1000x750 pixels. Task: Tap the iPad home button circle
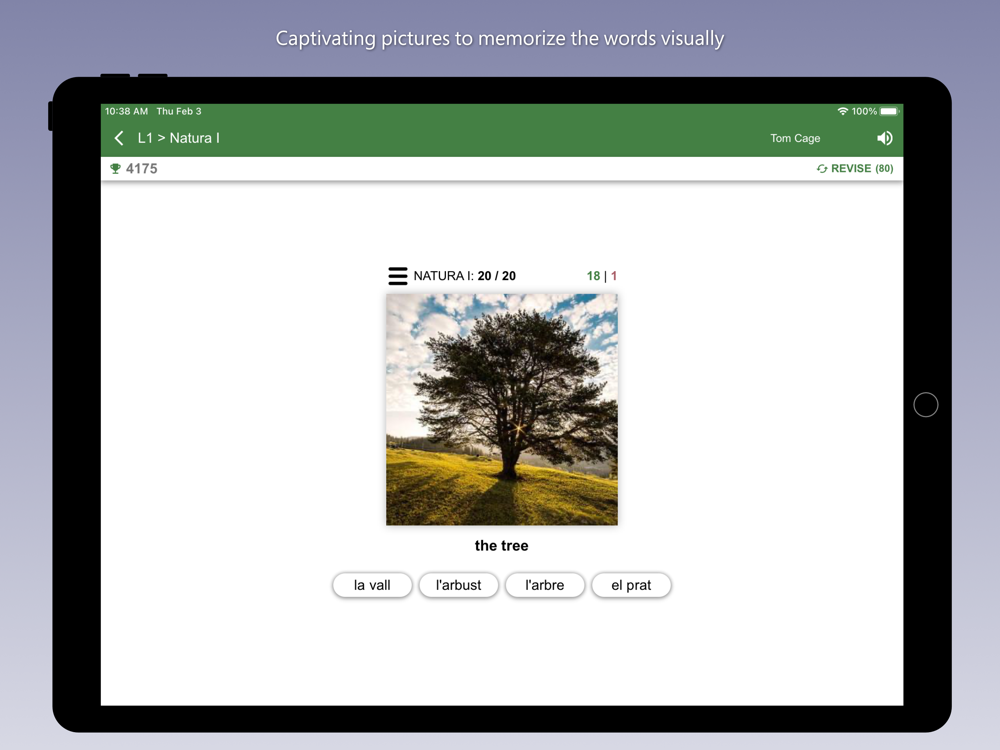click(925, 404)
